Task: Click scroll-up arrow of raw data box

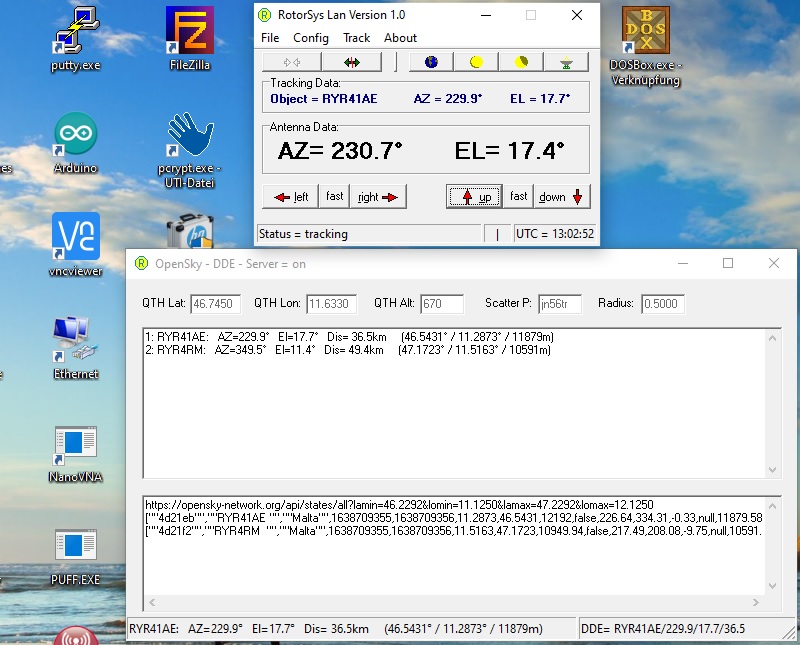Action: point(772,506)
